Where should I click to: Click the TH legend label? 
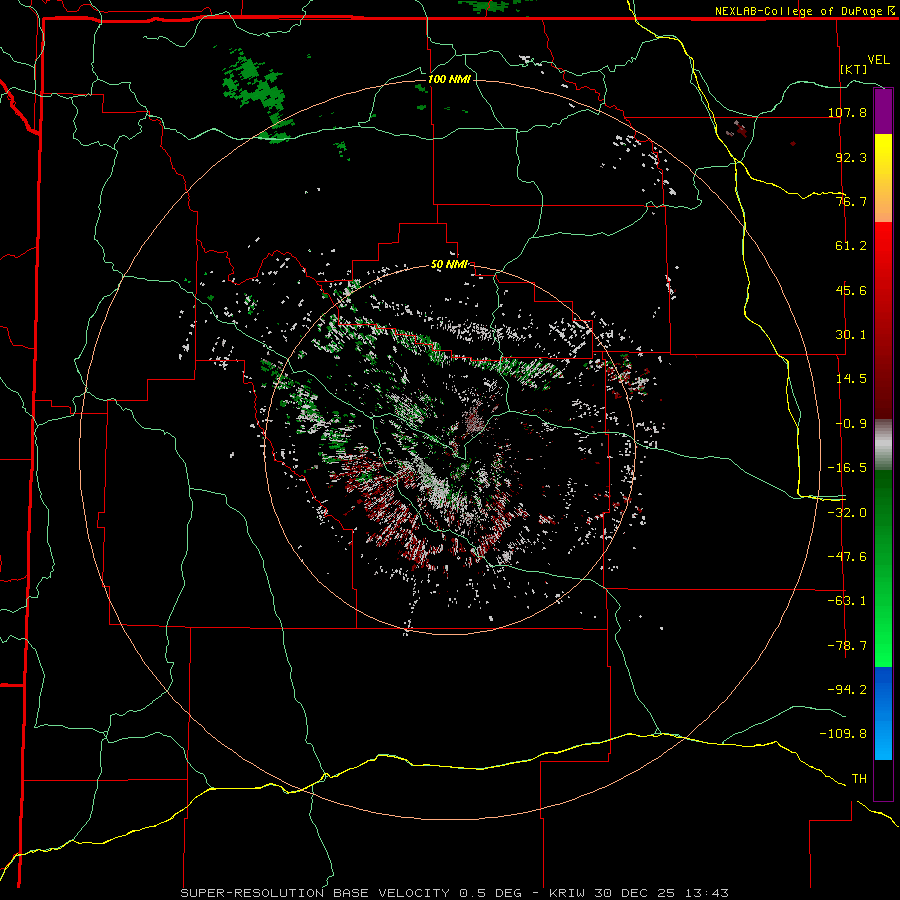(859, 778)
